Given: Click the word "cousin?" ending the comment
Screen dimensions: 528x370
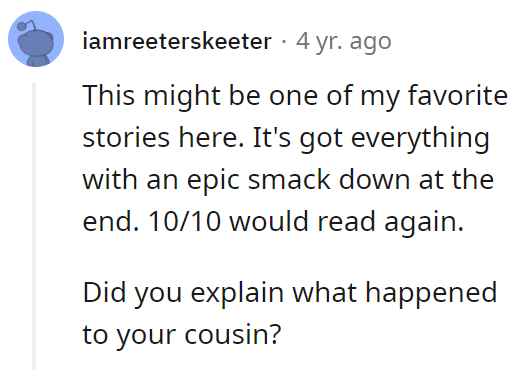Looking at the screenshot, I should coord(233,335).
